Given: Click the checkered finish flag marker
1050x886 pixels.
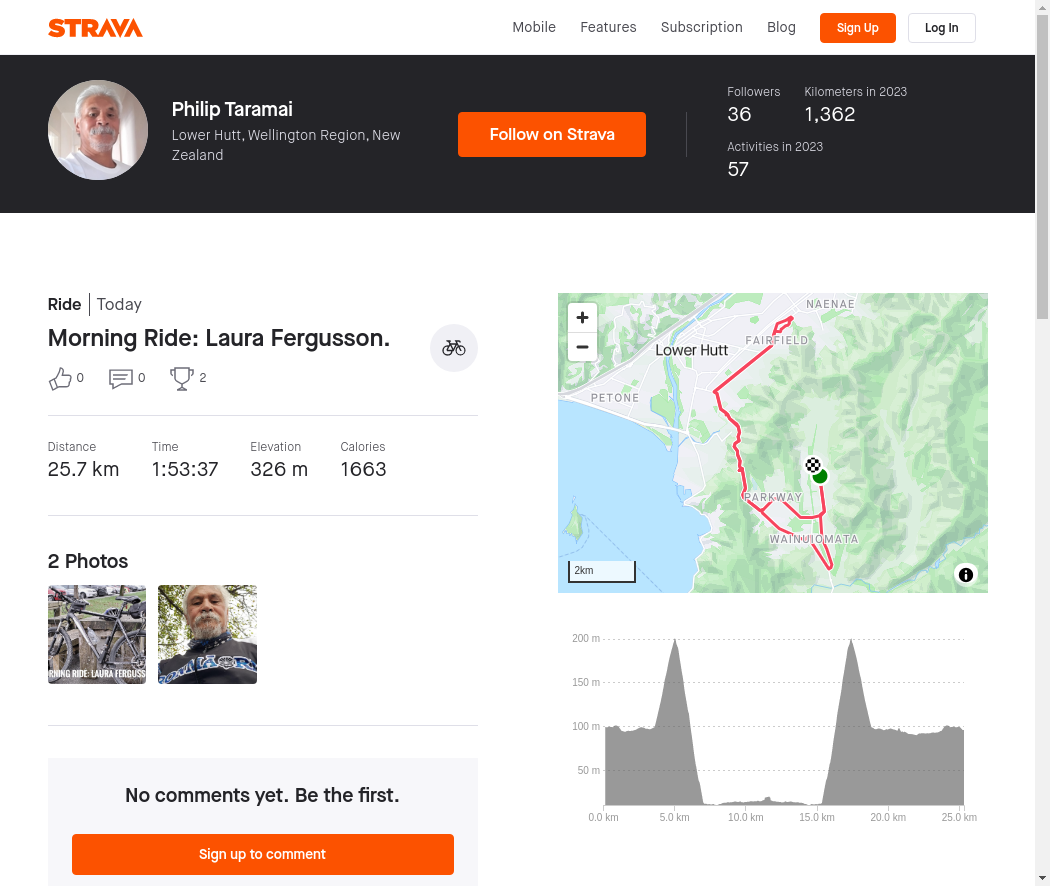Looking at the screenshot, I should (813, 465).
